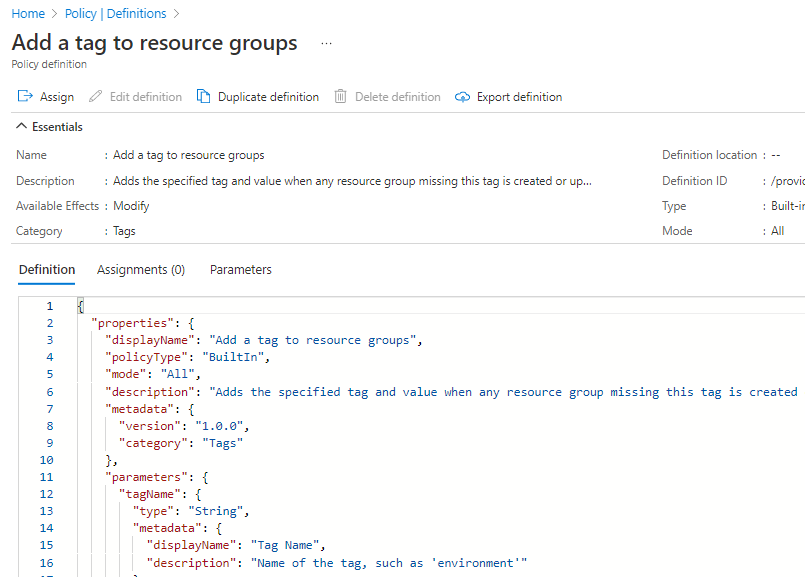The image size is (805, 577).
Task: Open the Parameters tab
Action: pos(240,270)
